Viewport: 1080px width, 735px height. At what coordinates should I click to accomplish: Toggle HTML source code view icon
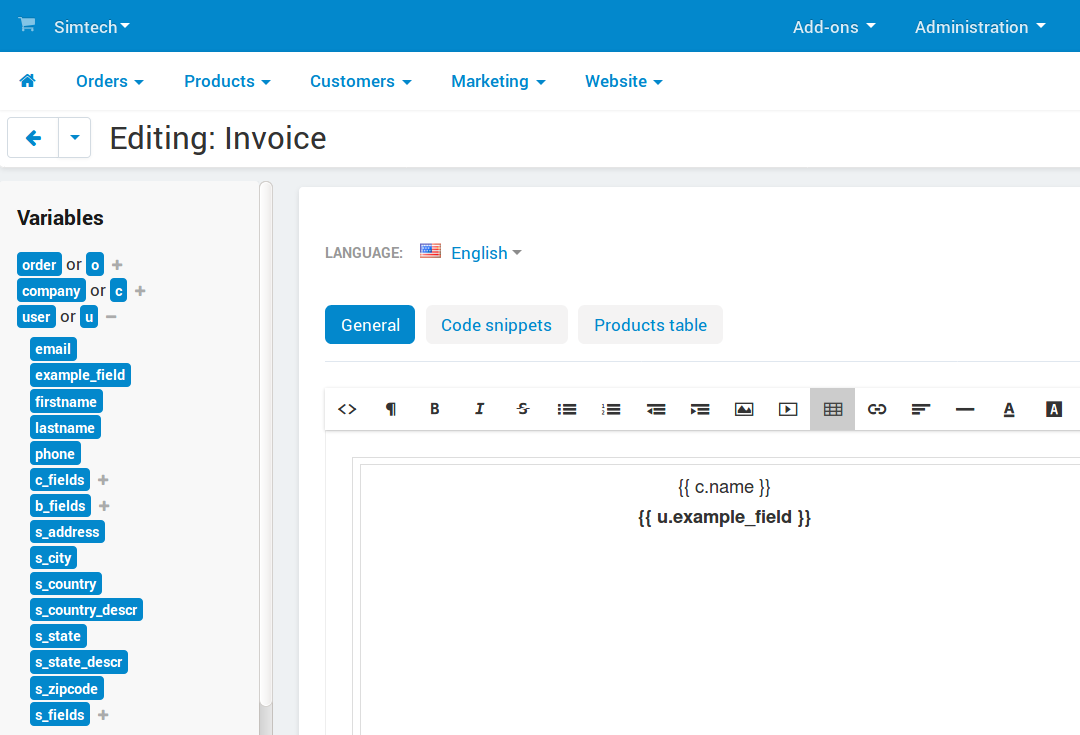pos(347,409)
